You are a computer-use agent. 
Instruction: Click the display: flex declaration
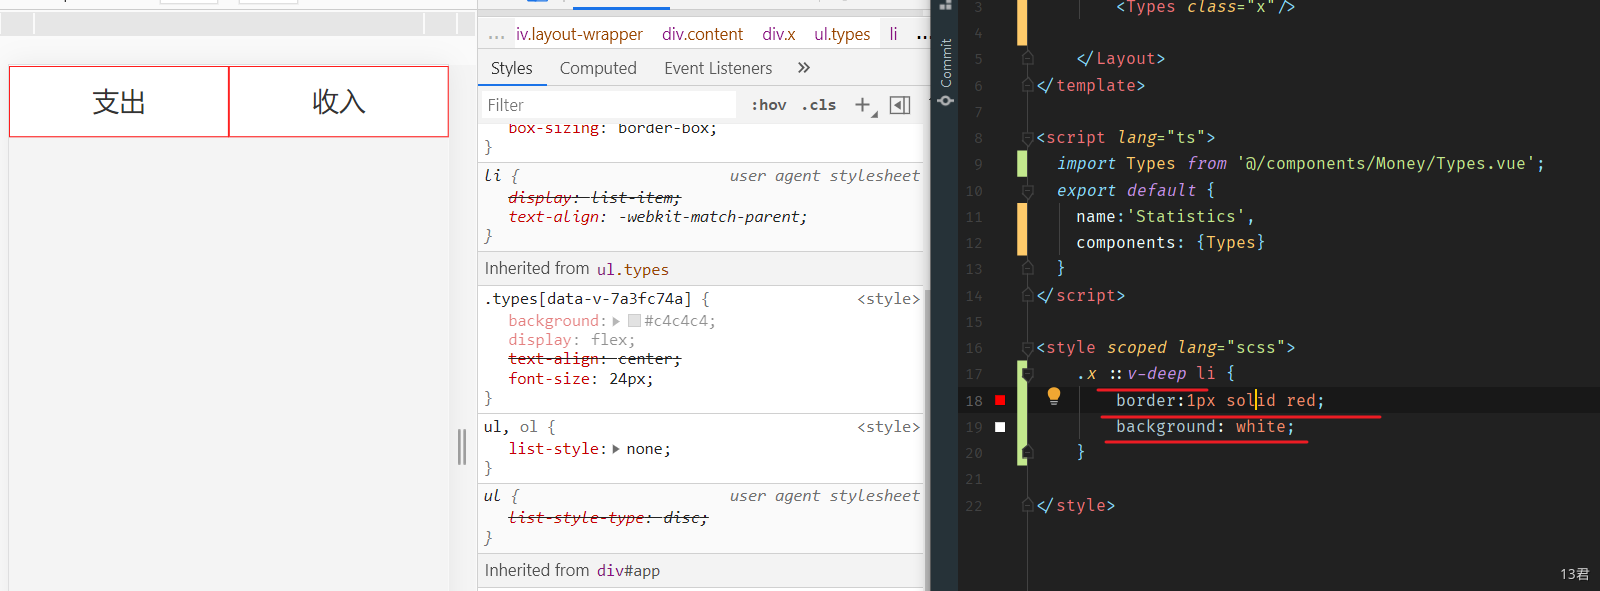point(571,340)
